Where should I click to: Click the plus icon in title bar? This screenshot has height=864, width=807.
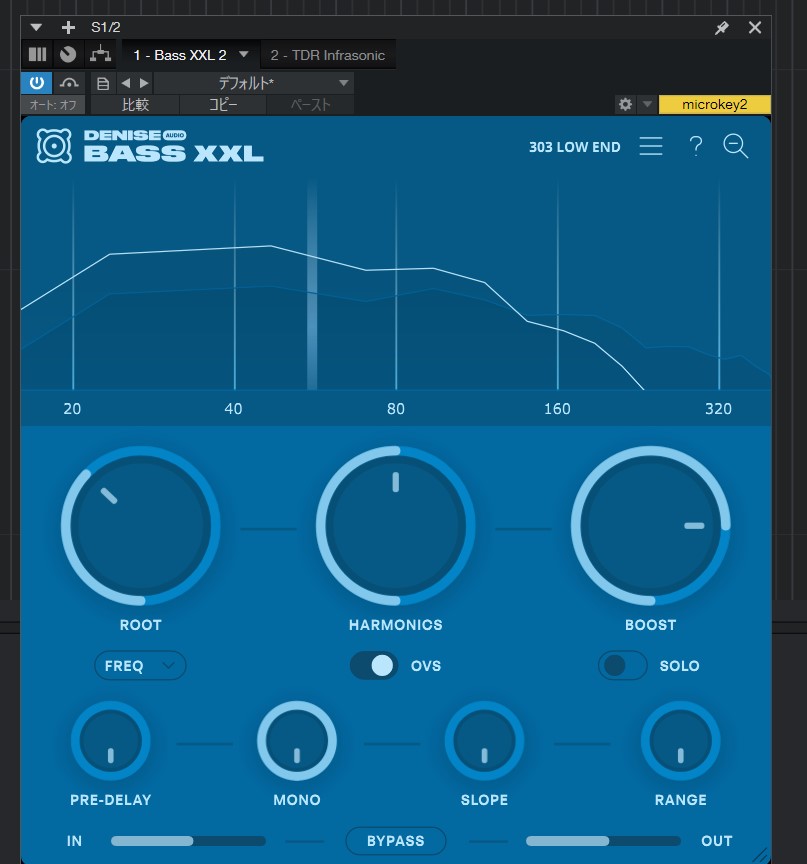tap(68, 28)
